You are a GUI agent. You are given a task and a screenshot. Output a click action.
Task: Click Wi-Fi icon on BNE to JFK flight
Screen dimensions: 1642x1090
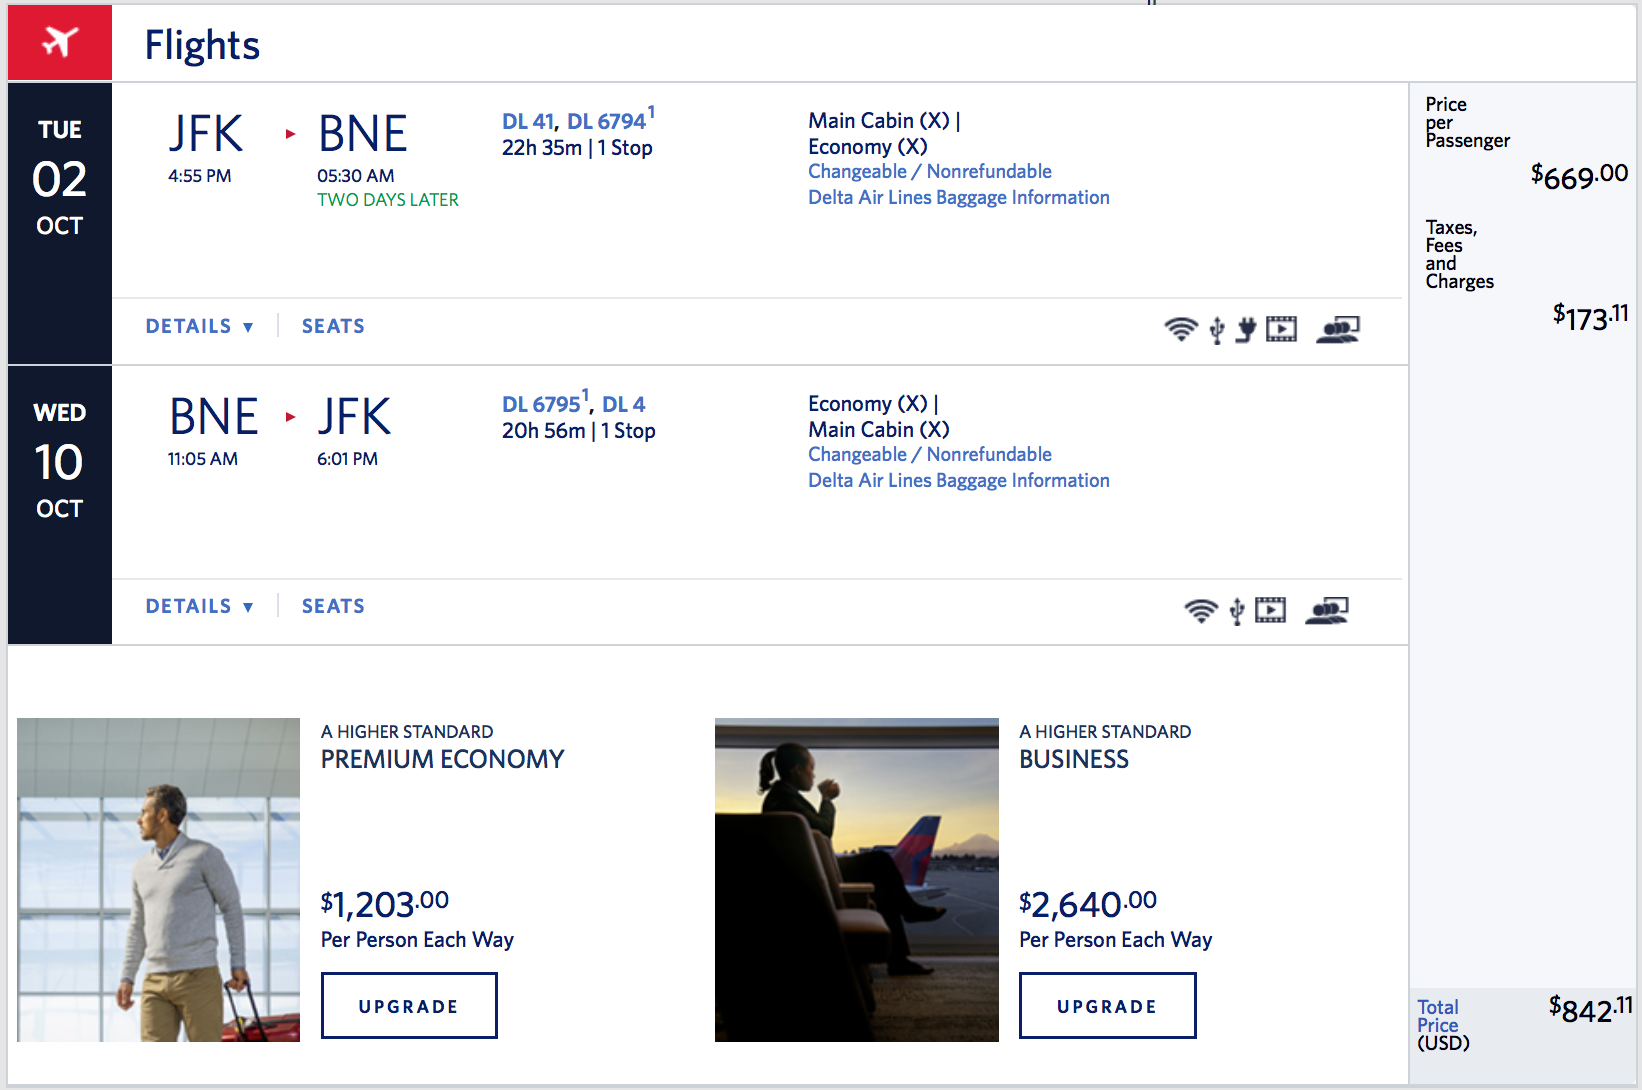[x=1201, y=610]
